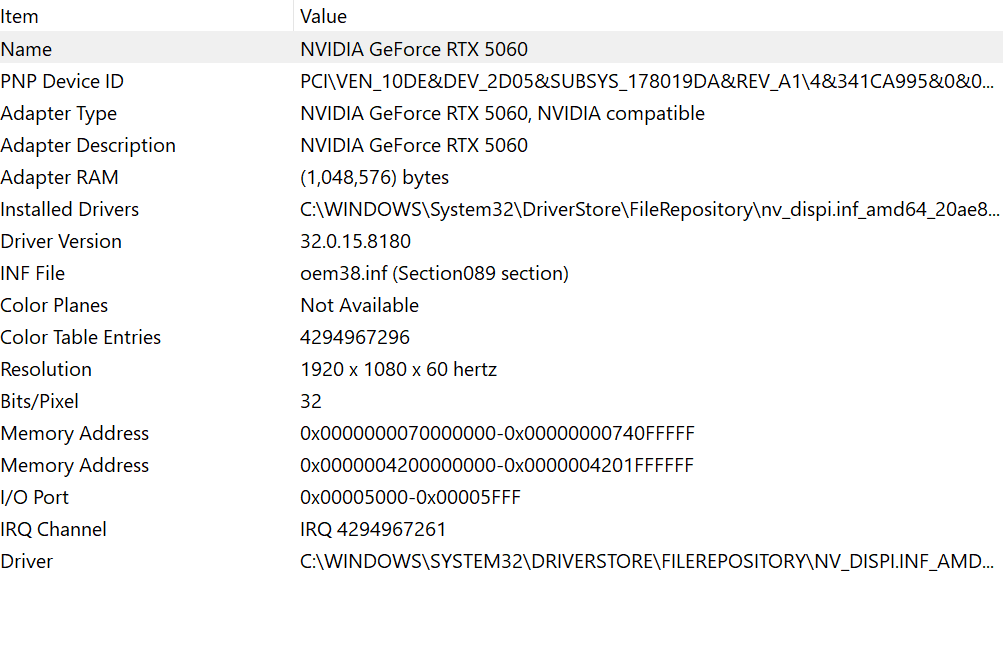Viewport: 1003px width, 666px height.
Task: Select the Name row
Action: [x=27, y=49]
